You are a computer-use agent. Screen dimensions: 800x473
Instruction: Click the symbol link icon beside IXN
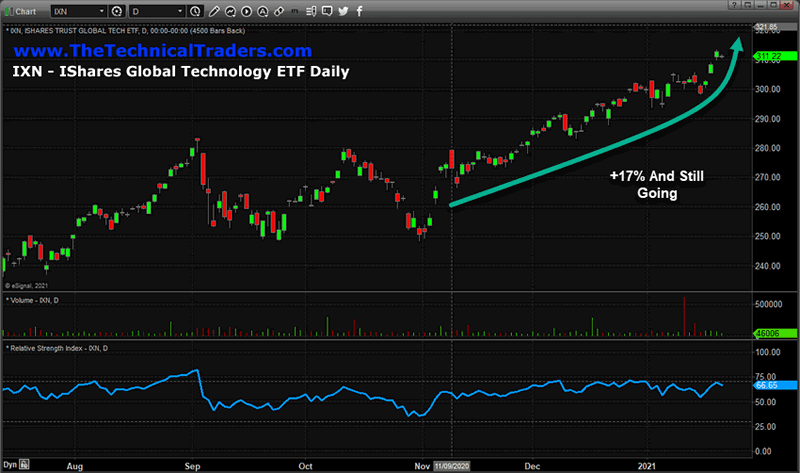tap(116, 11)
